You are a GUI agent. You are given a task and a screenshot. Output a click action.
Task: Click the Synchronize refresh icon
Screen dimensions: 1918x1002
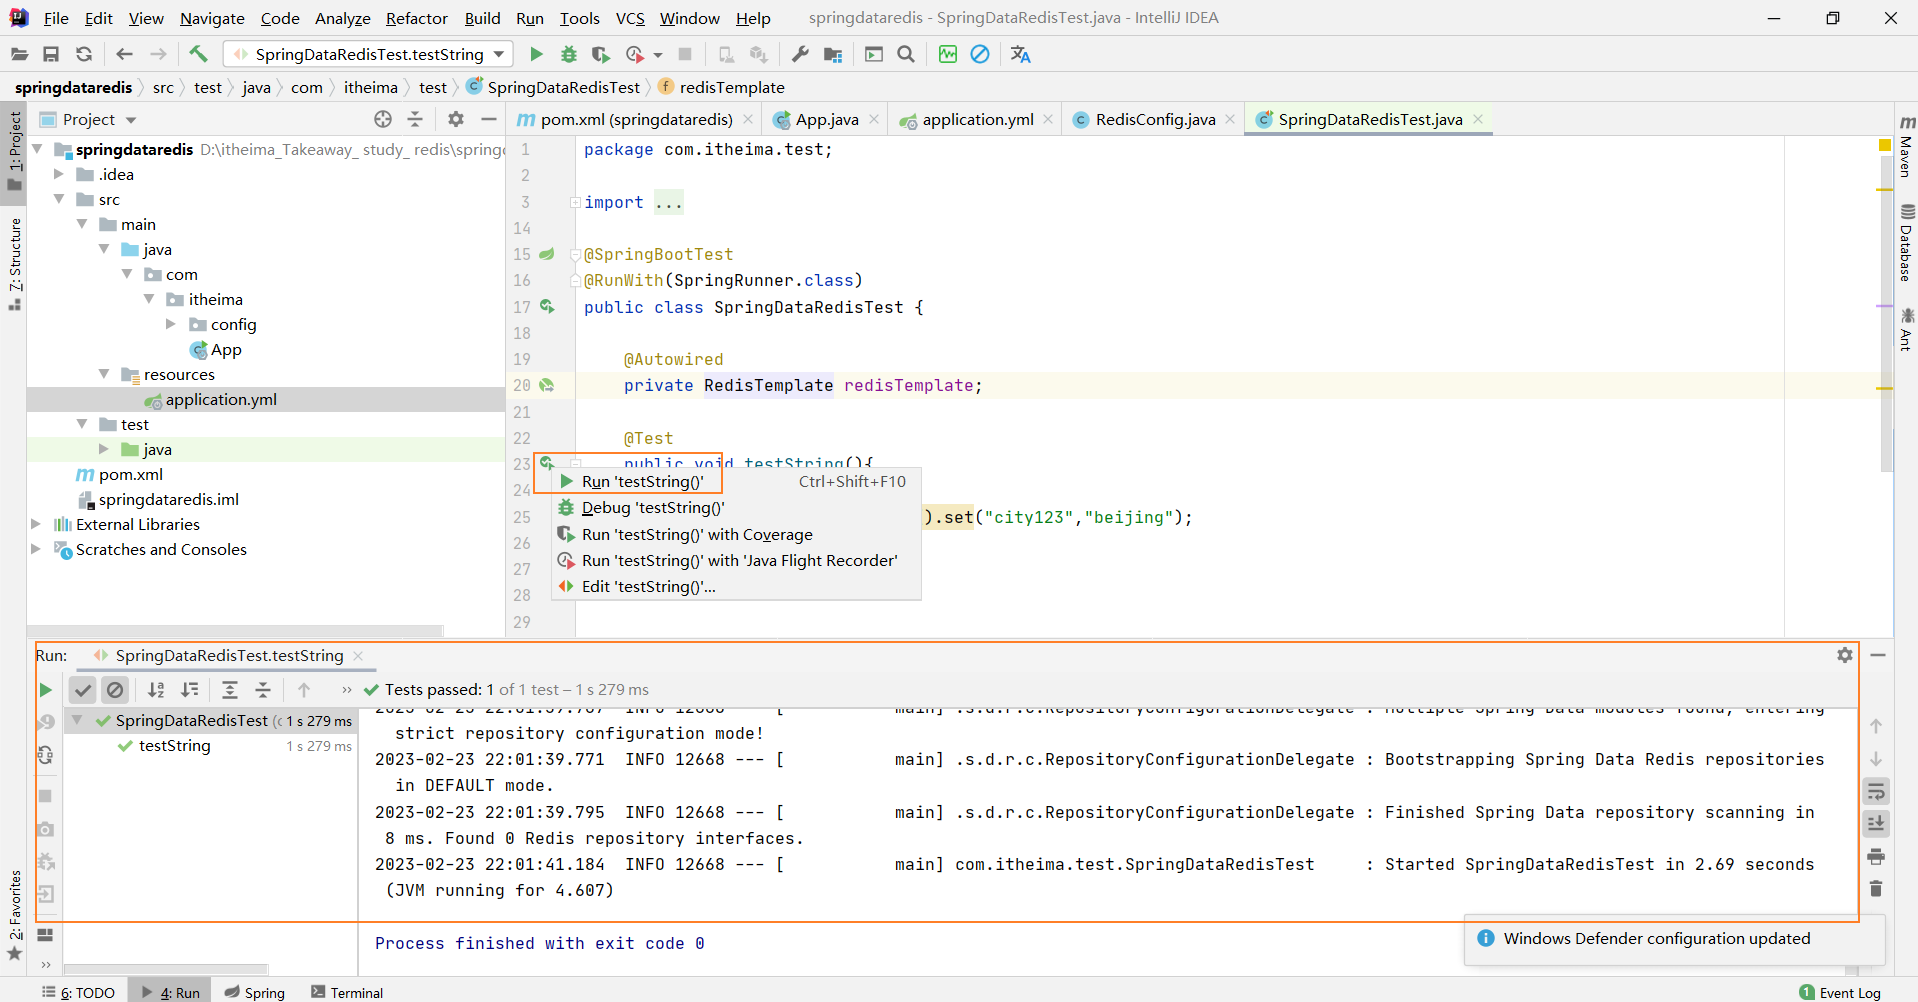click(x=84, y=54)
